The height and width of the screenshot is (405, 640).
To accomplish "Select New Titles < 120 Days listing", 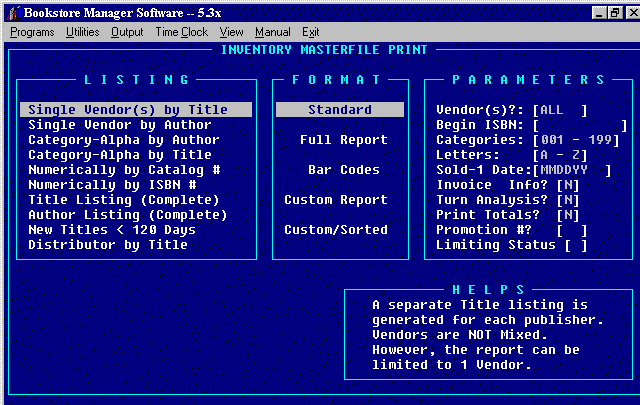I will pos(112,229).
